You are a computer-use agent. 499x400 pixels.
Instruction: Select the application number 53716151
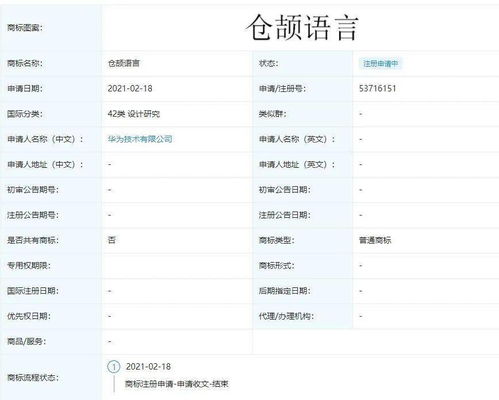click(377, 89)
